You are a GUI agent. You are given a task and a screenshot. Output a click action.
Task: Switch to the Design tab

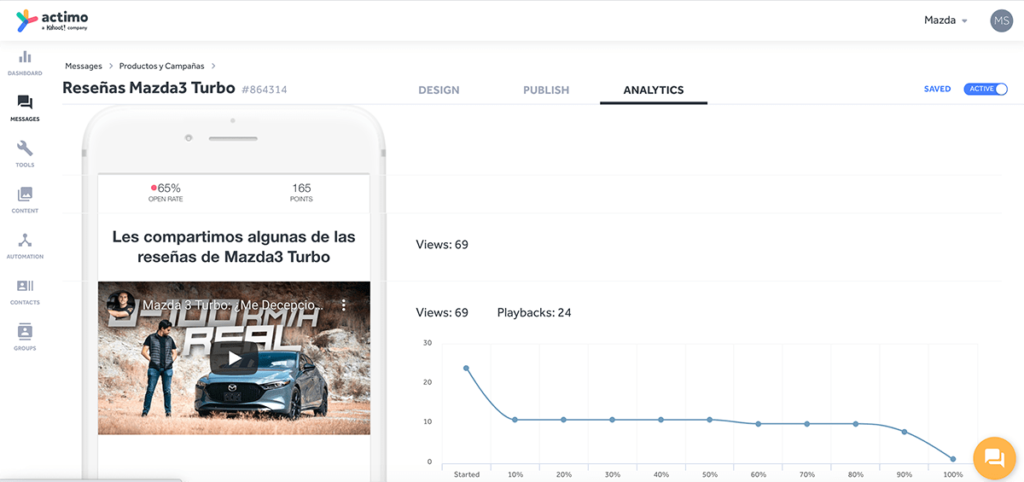pos(439,90)
